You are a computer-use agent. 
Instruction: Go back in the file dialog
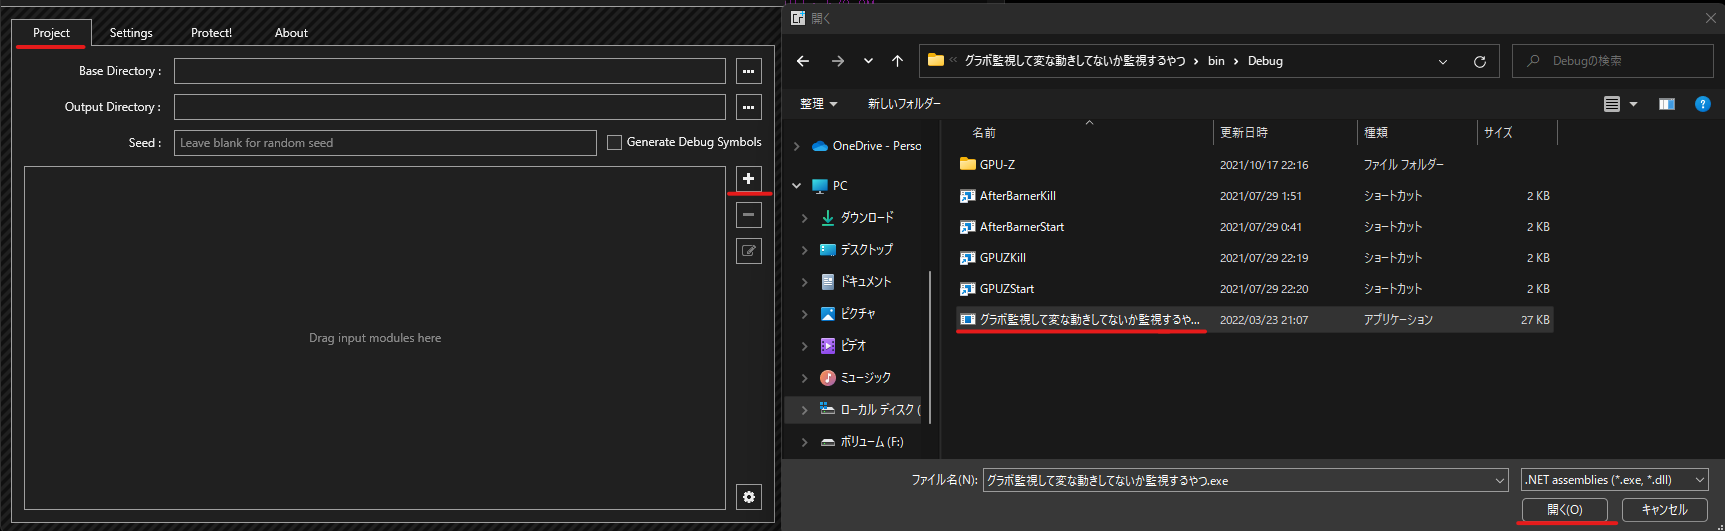point(803,61)
